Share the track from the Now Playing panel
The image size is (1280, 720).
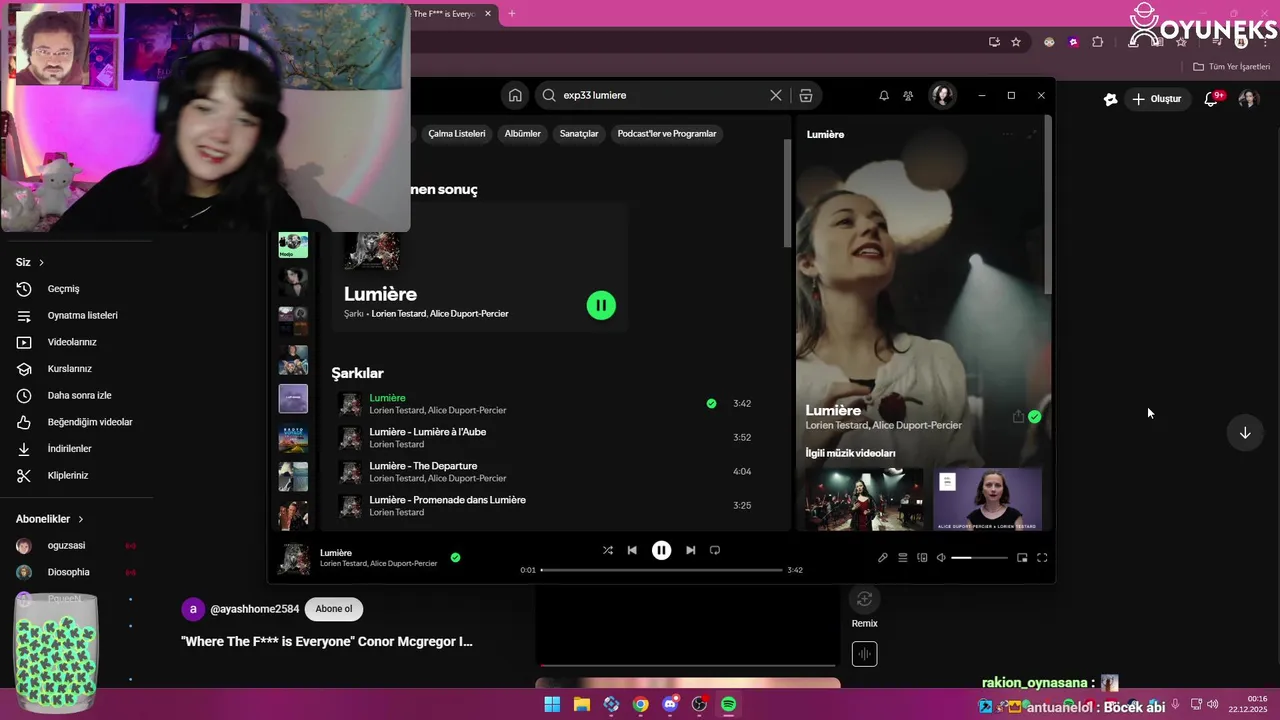point(1018,417)
